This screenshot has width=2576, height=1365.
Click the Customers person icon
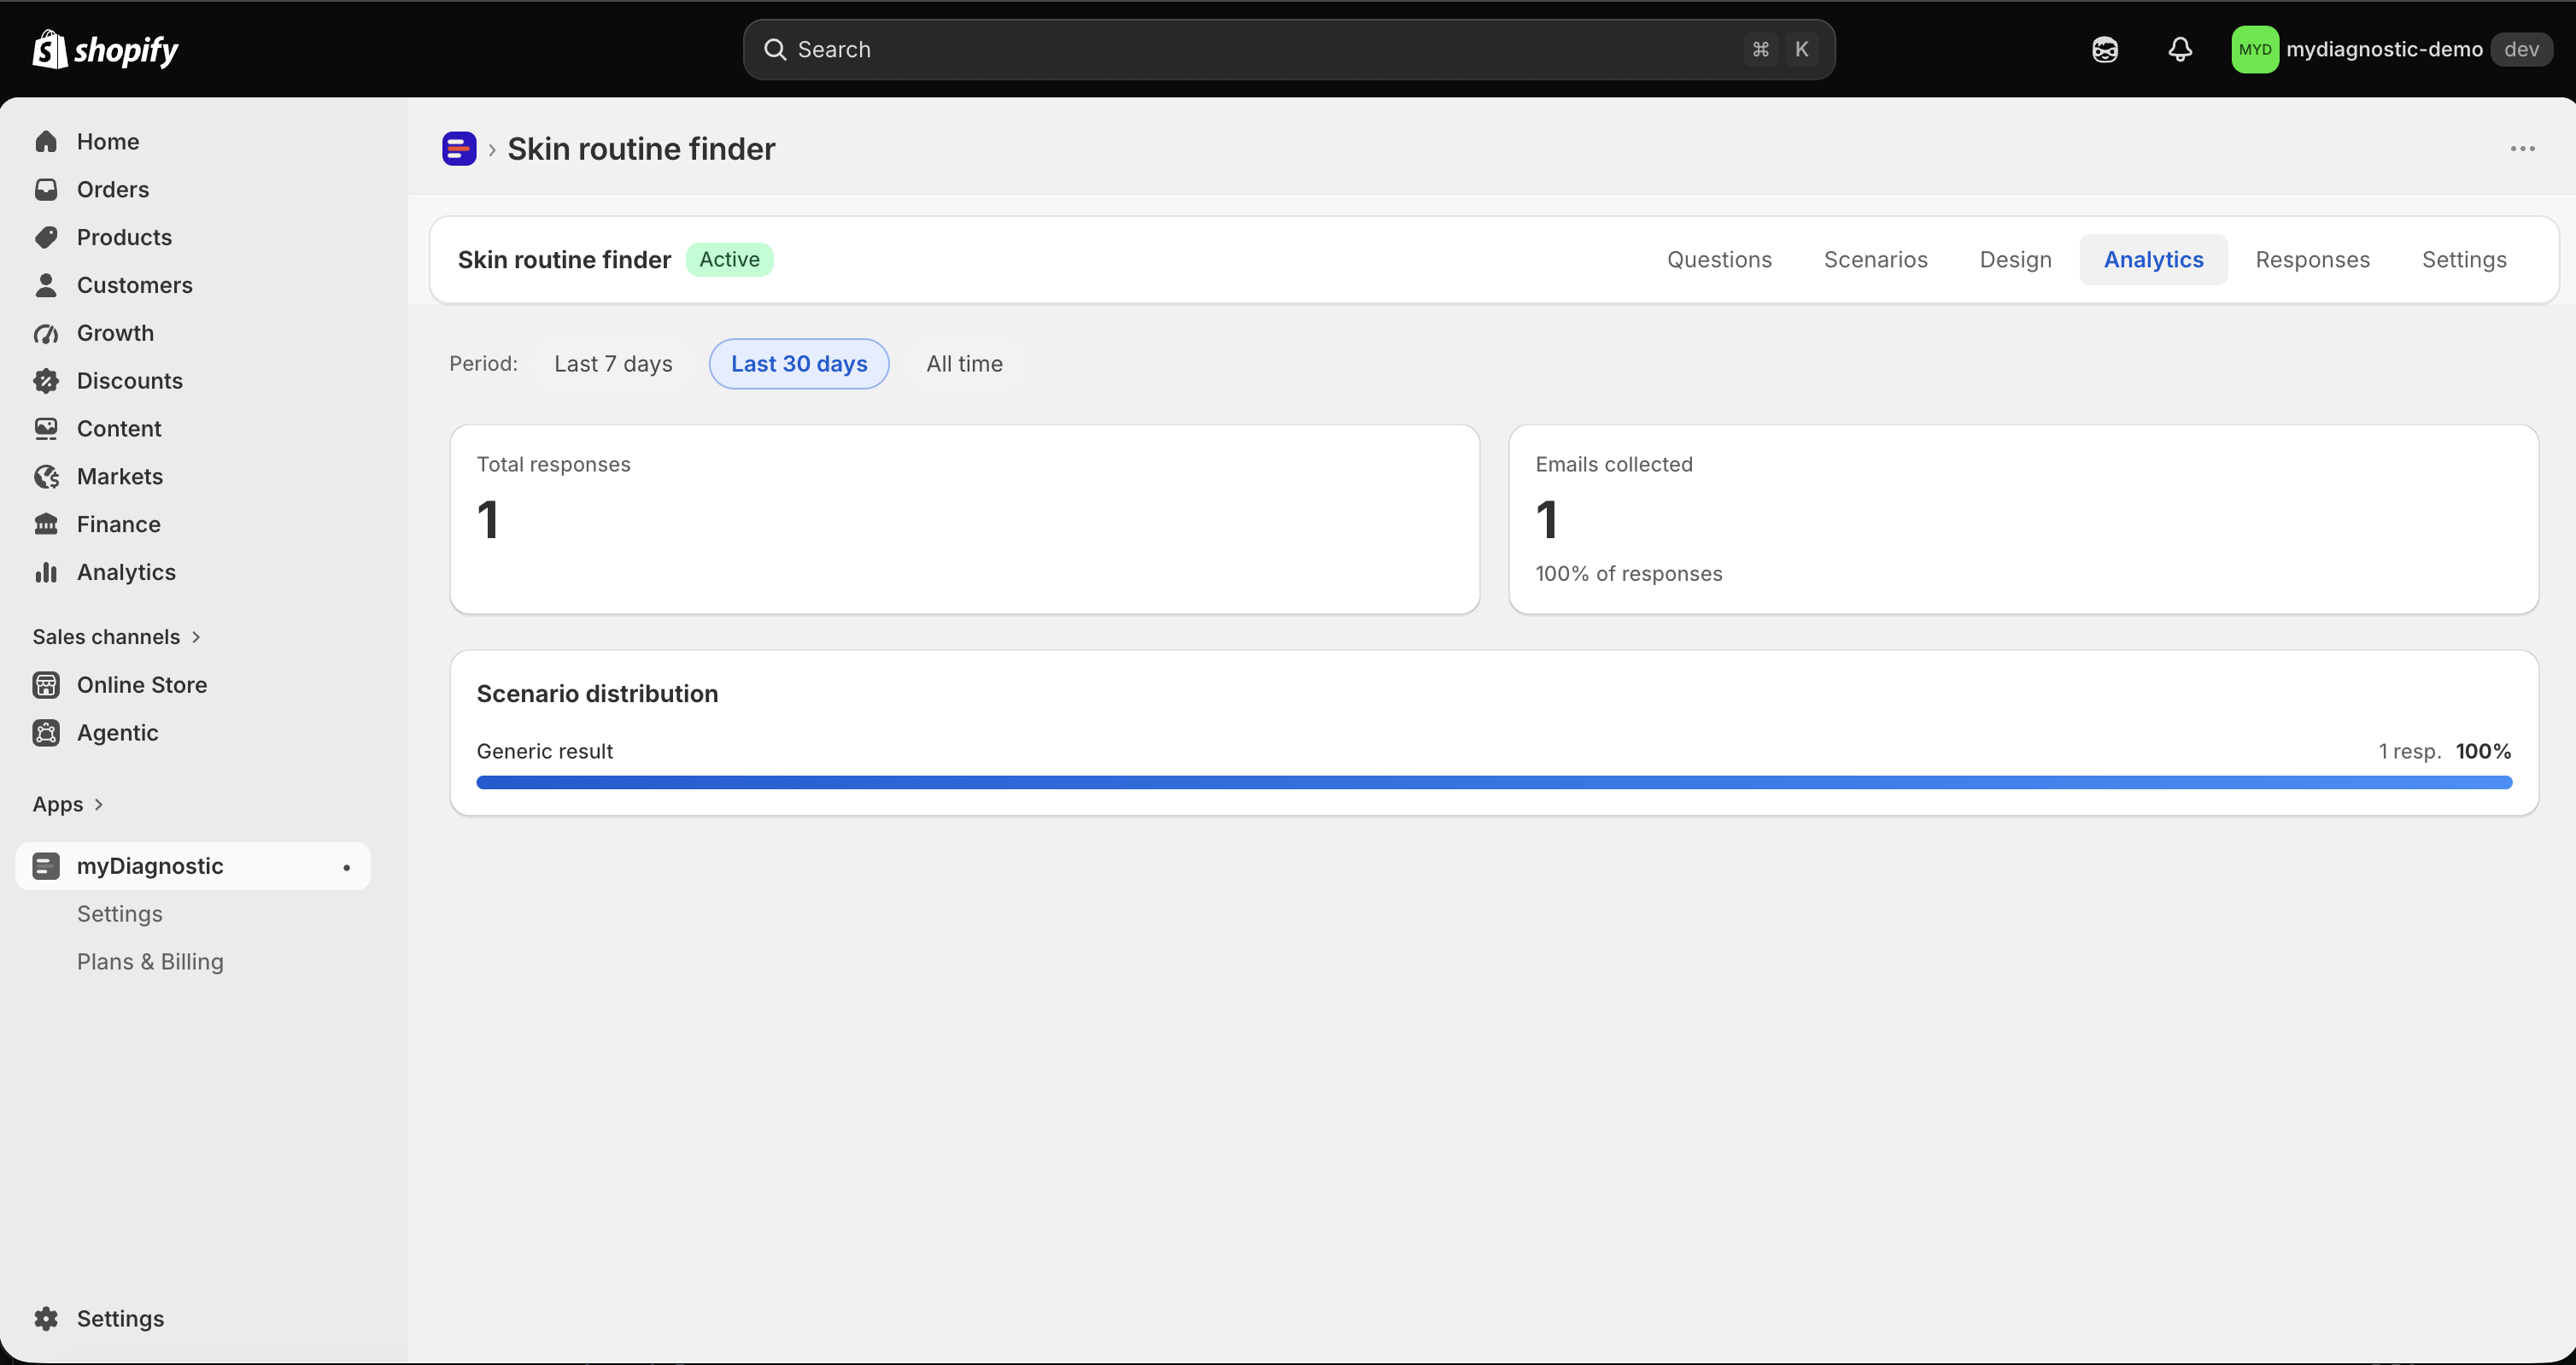46,285
